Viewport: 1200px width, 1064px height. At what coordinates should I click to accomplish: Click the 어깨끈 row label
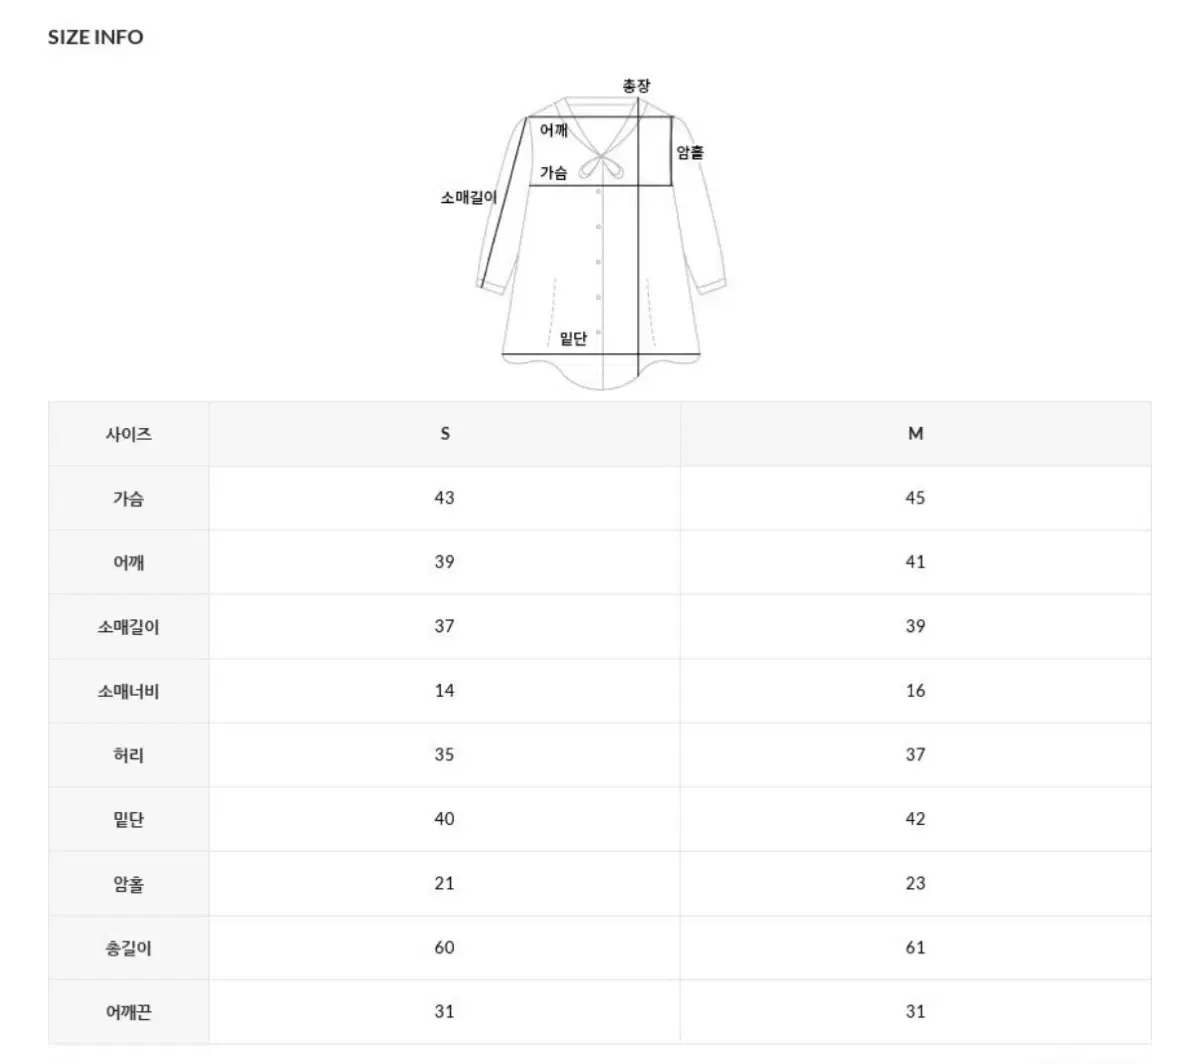pyautogui.click(x=129, y=1012)
